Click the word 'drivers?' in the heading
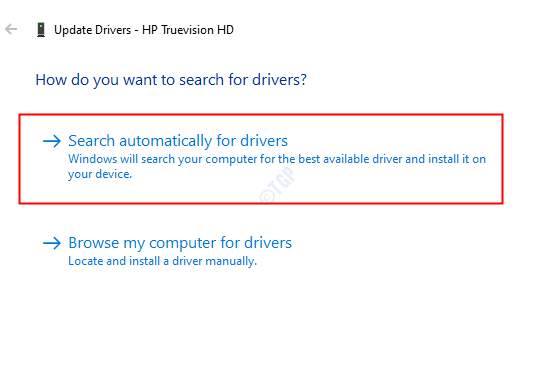The width and height of the screenshot is (555, 372). click(279, 80)
